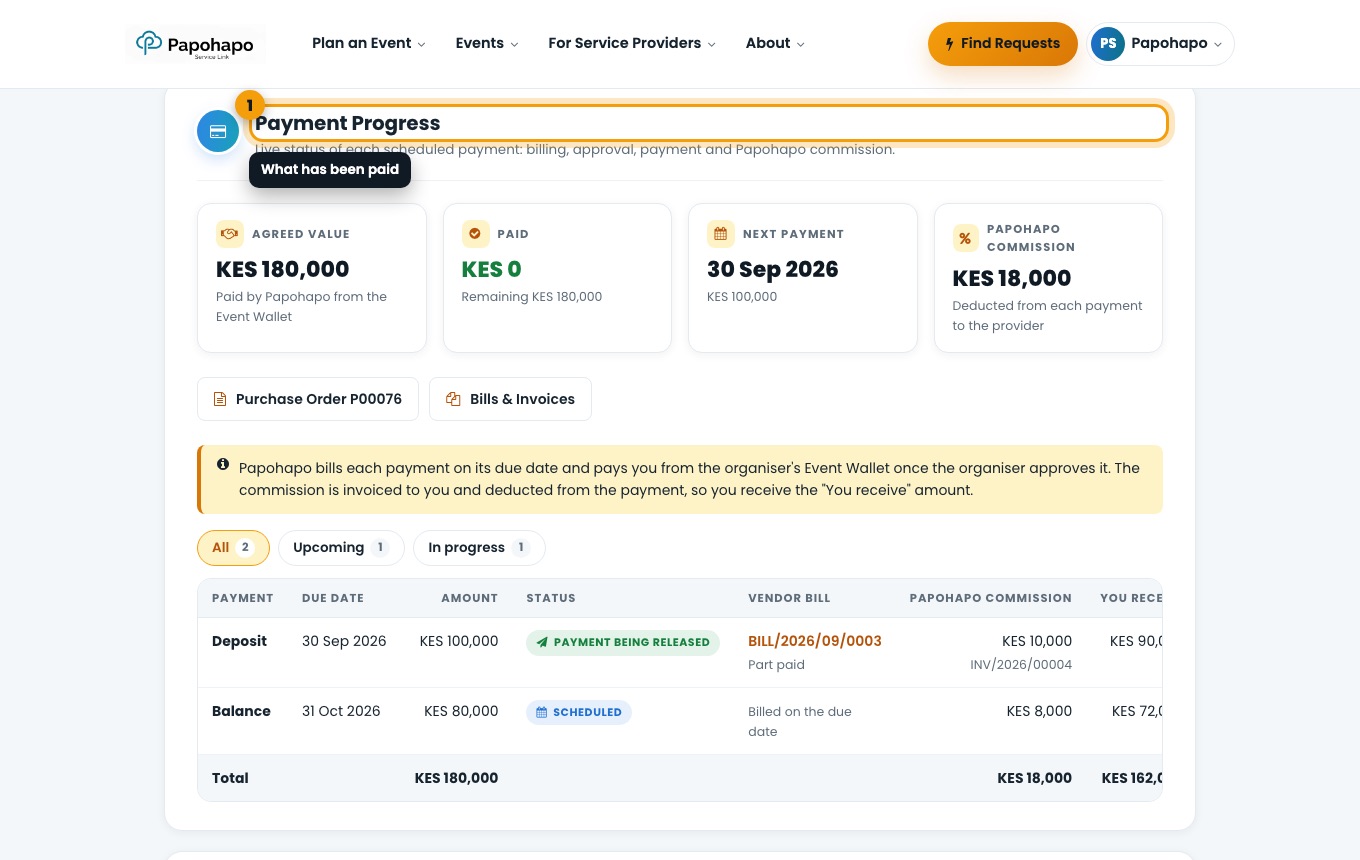Click the Balance payment row label
This screenshot has width=1360, height=860.
[x=241, y=711]
